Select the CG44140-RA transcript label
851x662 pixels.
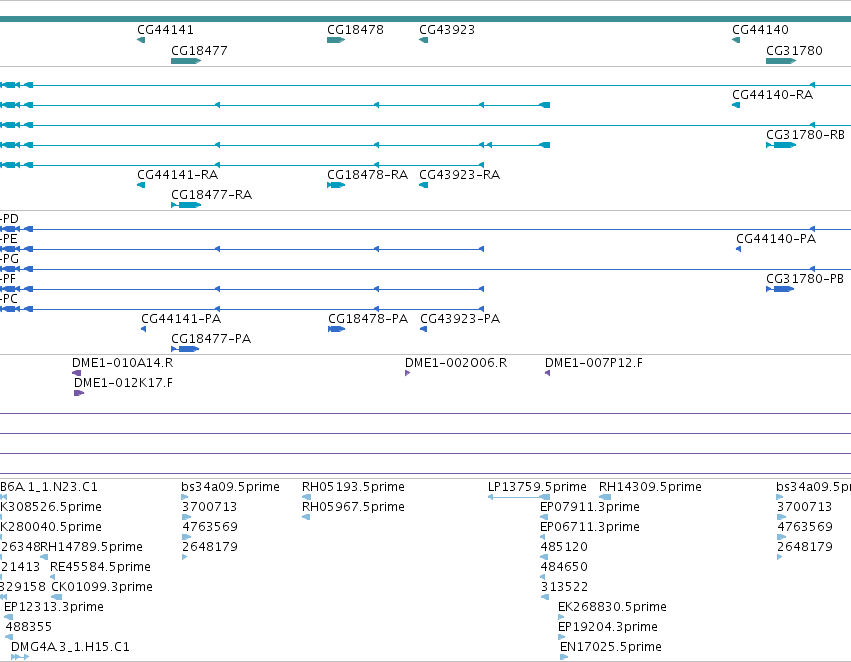(x=772, y=95)
